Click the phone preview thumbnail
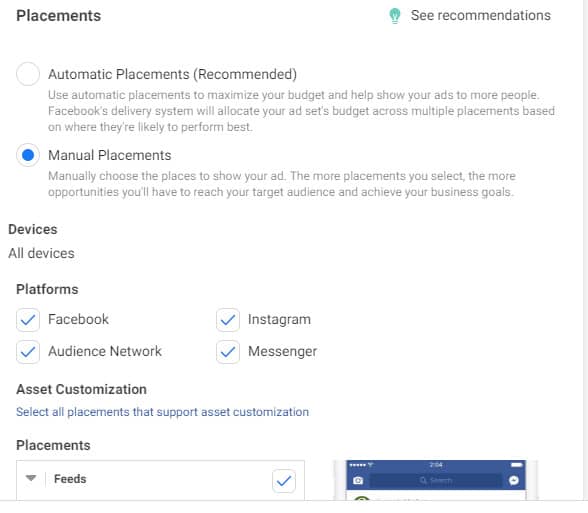The width and height of the screenshot is (588, 513). [x=436, y=480]
